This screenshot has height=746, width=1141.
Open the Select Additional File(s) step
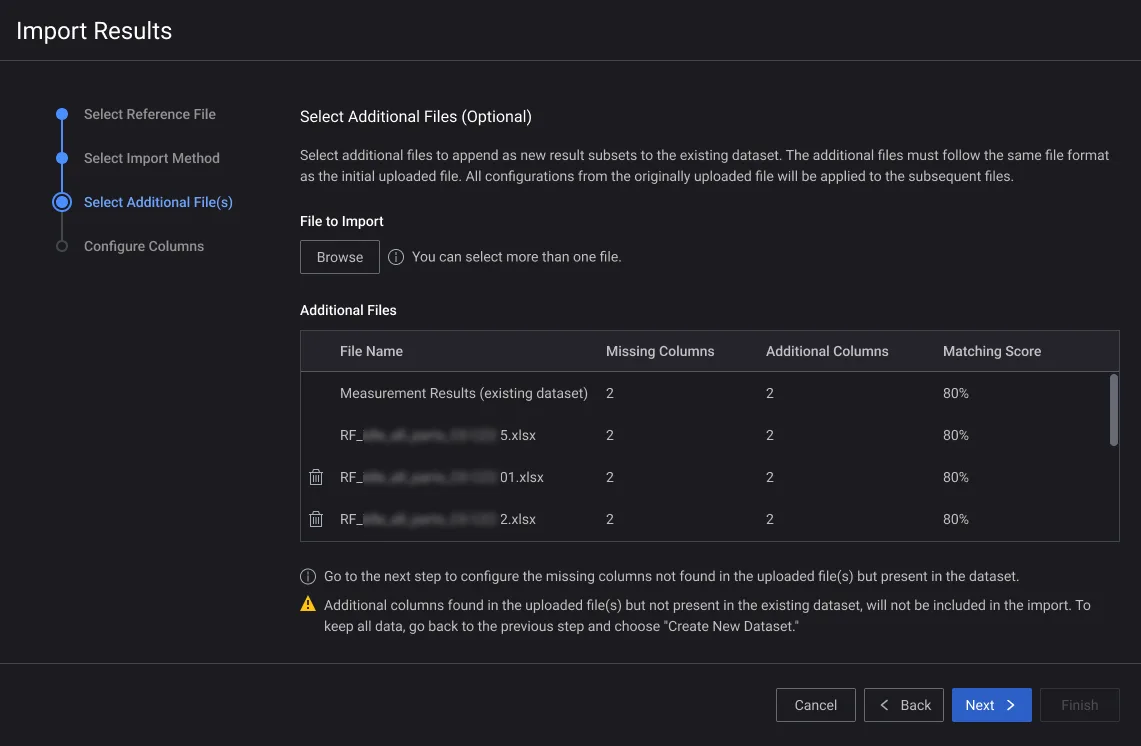(158, 202)
